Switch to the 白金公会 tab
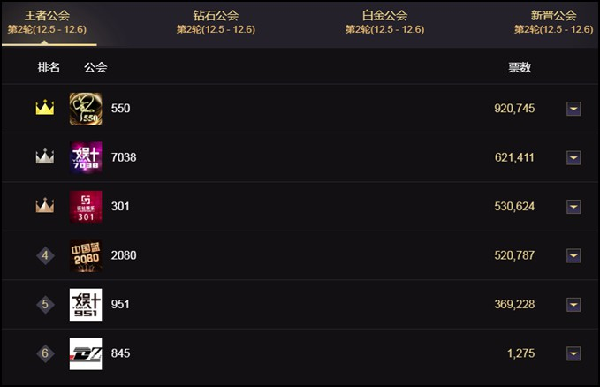 [385, 22]
